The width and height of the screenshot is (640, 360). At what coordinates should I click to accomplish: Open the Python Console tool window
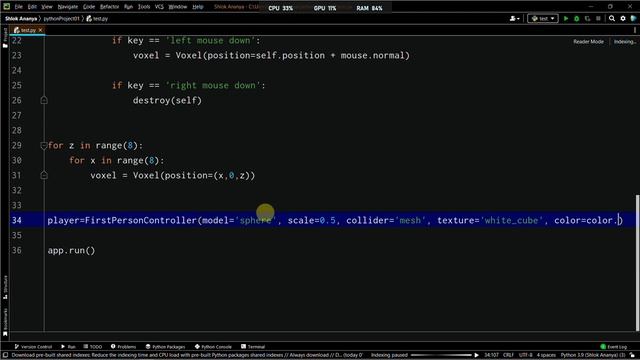tap(213, 347)
